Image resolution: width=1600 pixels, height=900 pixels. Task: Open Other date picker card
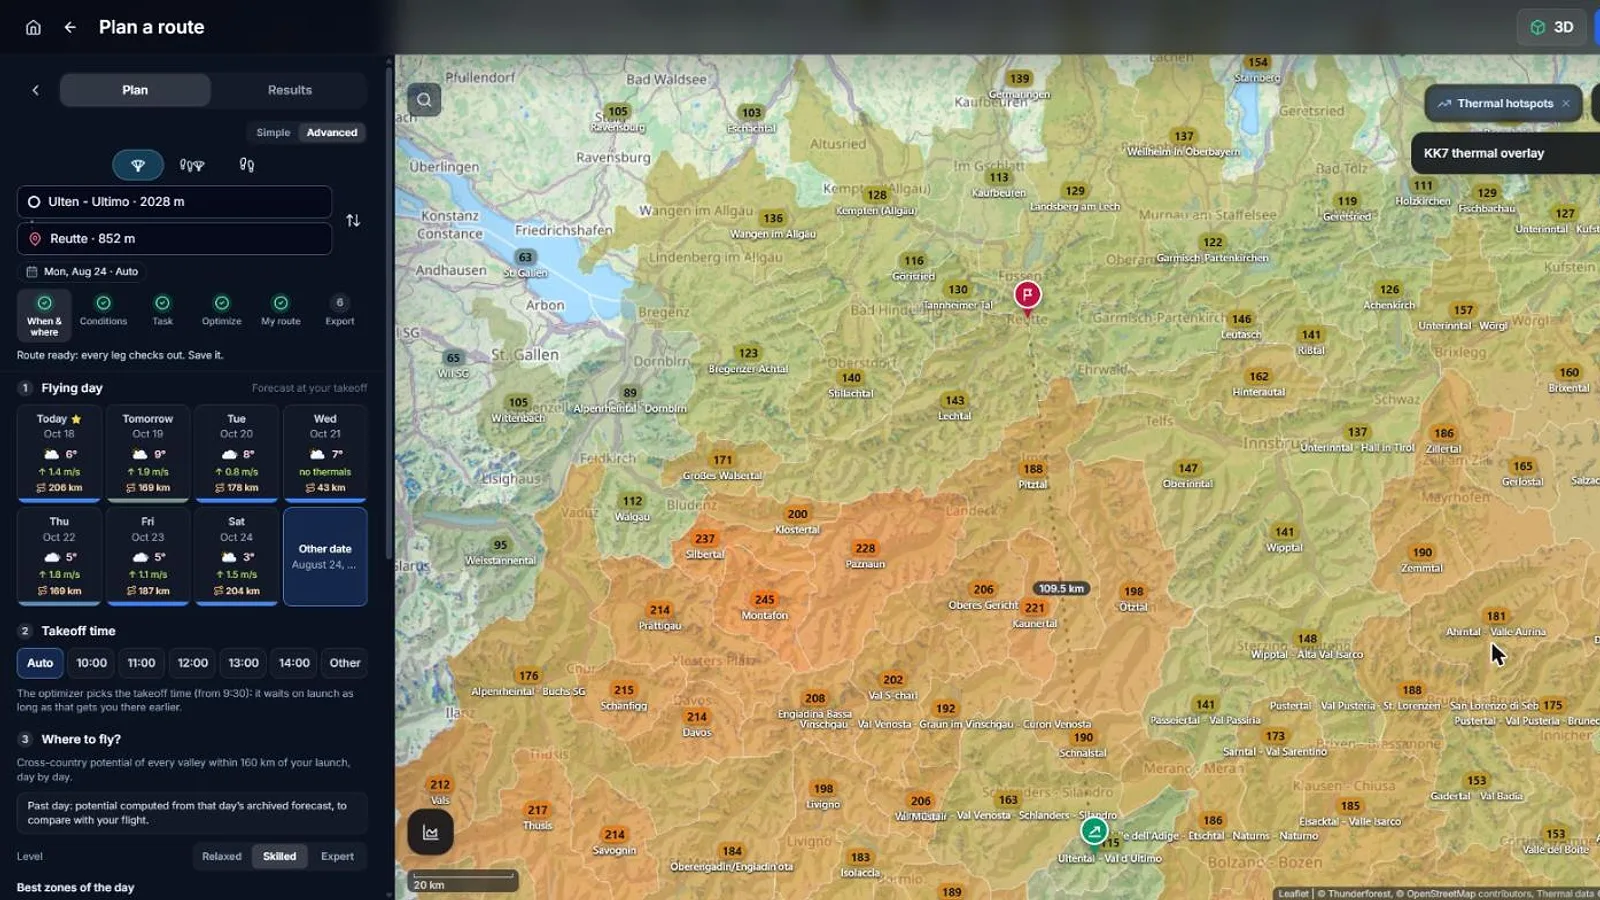pos(325,556)
